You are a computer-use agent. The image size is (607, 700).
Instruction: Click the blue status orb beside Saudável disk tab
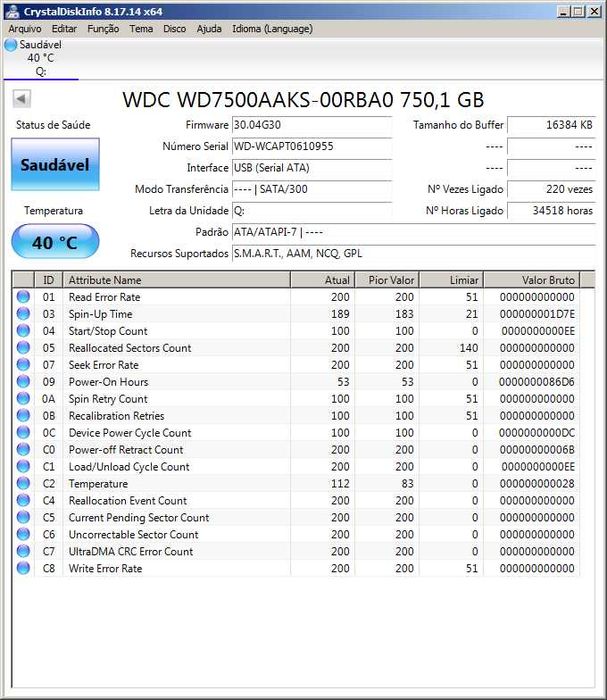click(x=11, y=45)
